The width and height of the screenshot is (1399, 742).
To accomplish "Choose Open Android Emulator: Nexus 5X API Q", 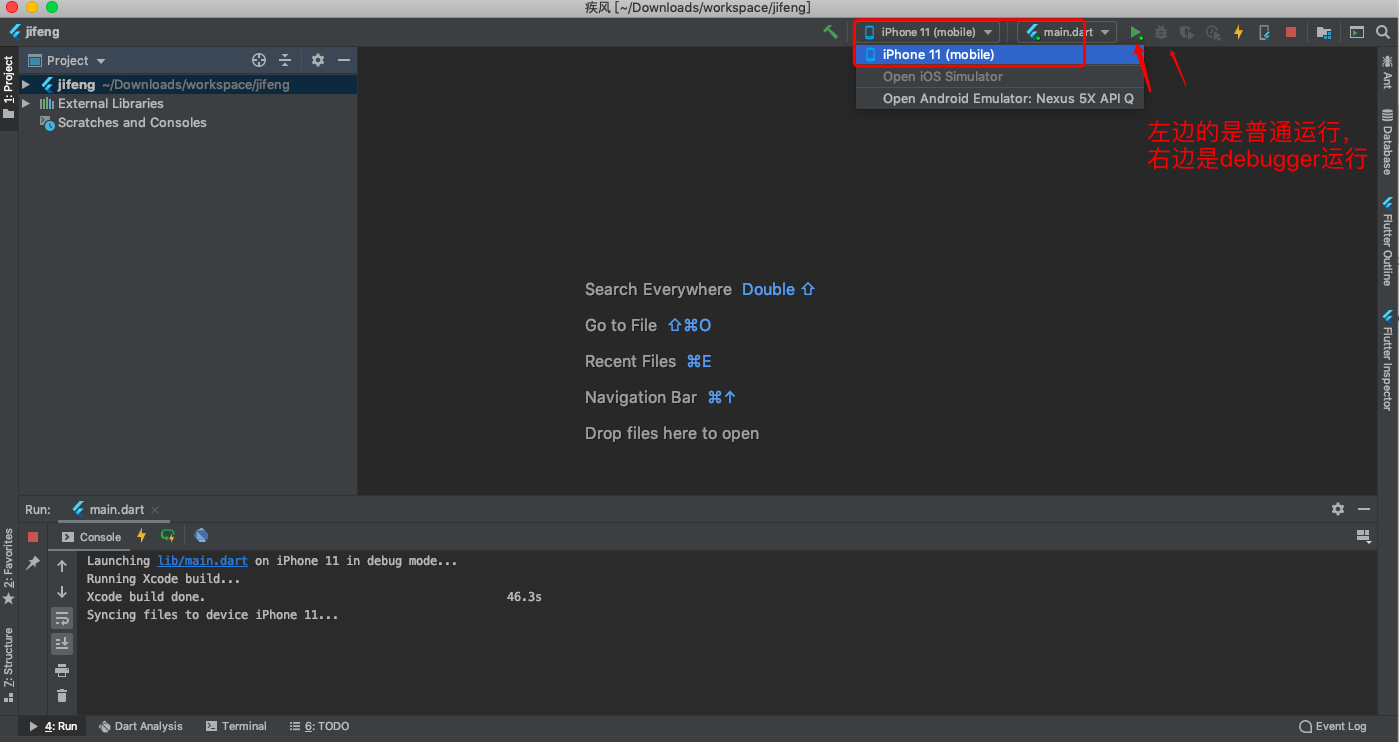I will 999,99.
